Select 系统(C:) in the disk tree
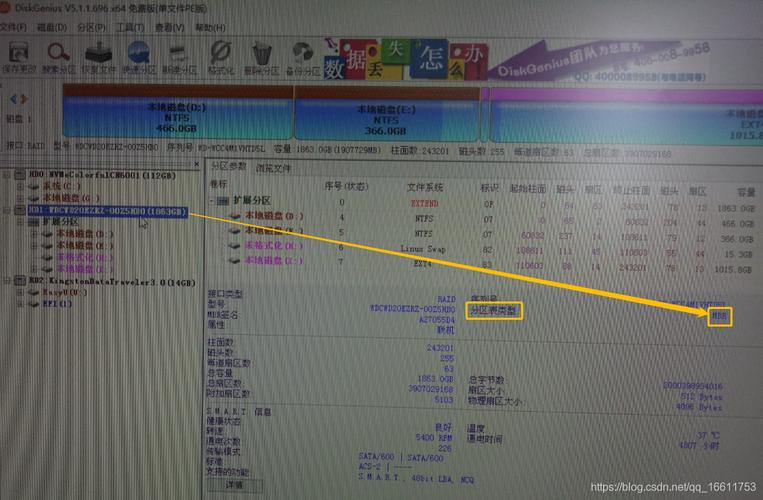 (x=62, y=186)
